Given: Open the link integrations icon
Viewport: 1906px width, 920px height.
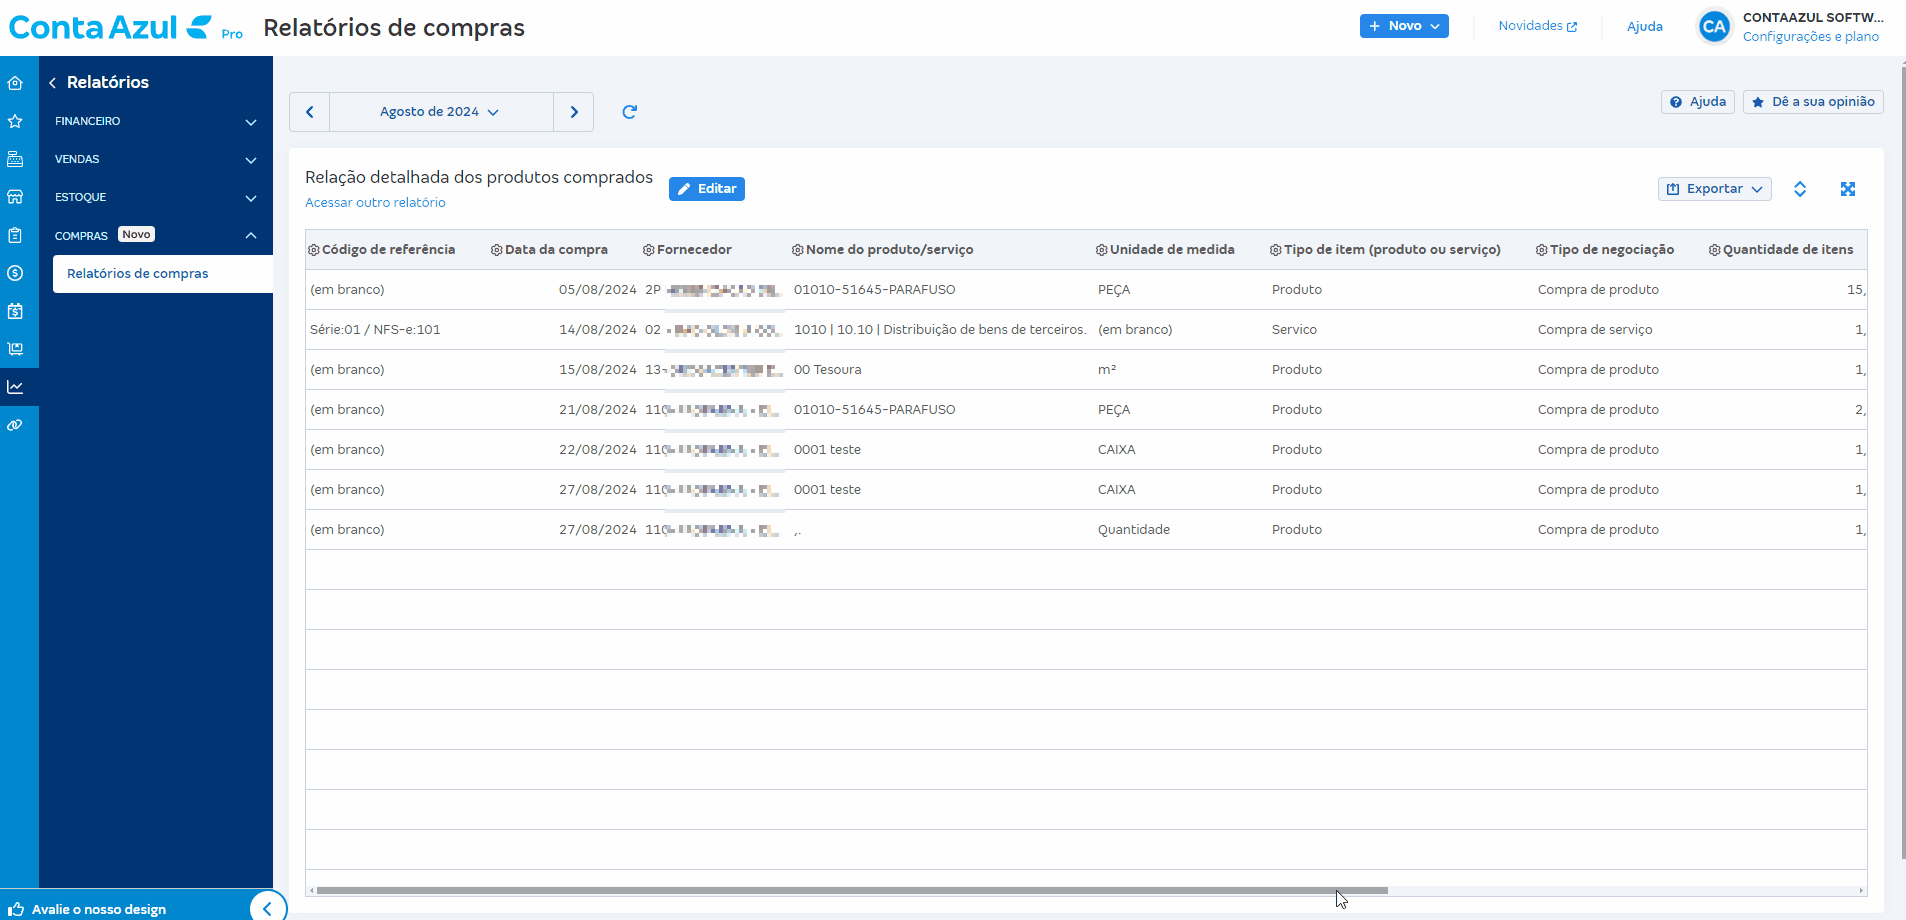Looking at the screenshot, I should pyautogui.click(x=15, y=425).
